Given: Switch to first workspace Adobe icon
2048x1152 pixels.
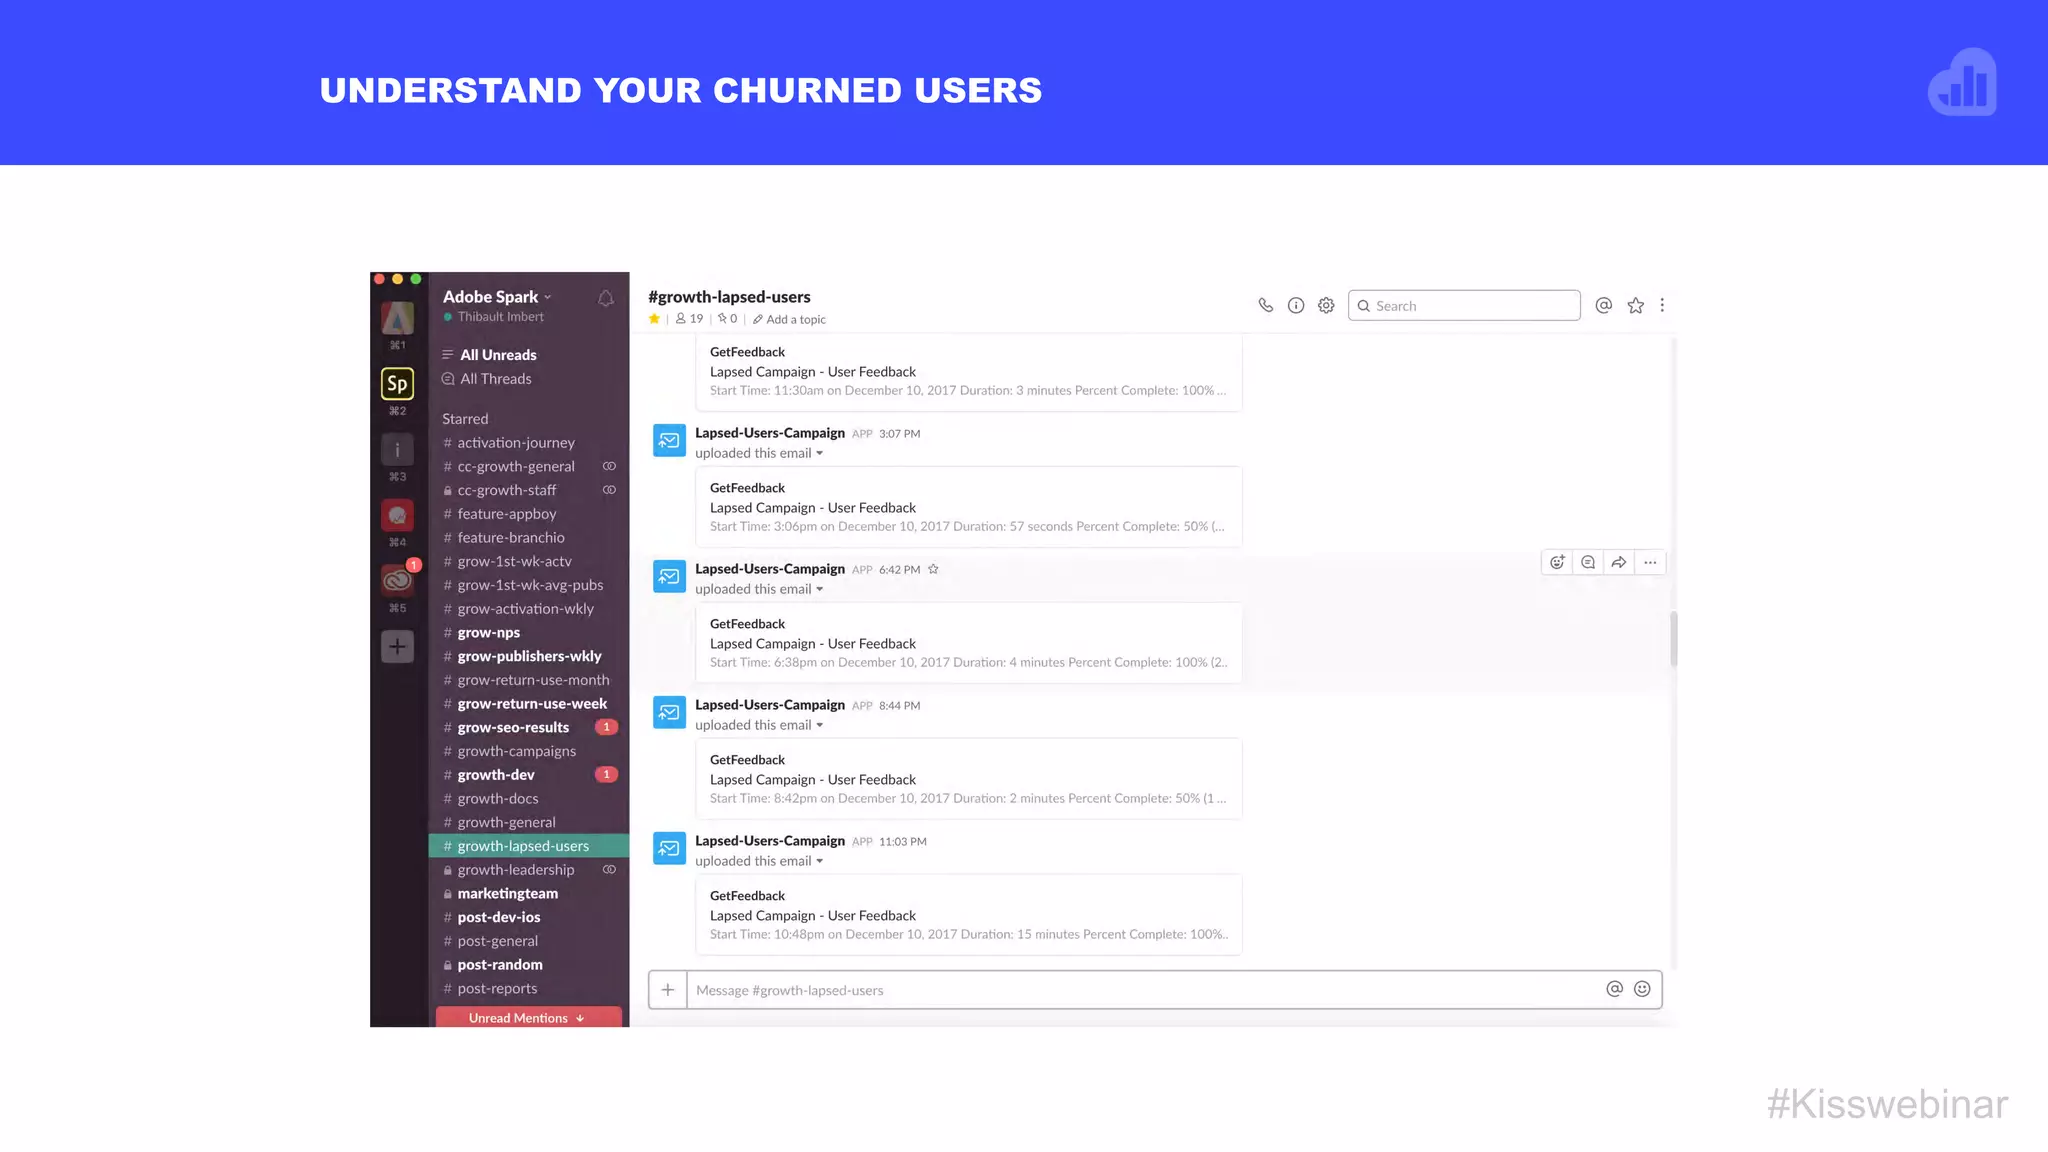Looking at the screenshot, I should pos(397,318).
